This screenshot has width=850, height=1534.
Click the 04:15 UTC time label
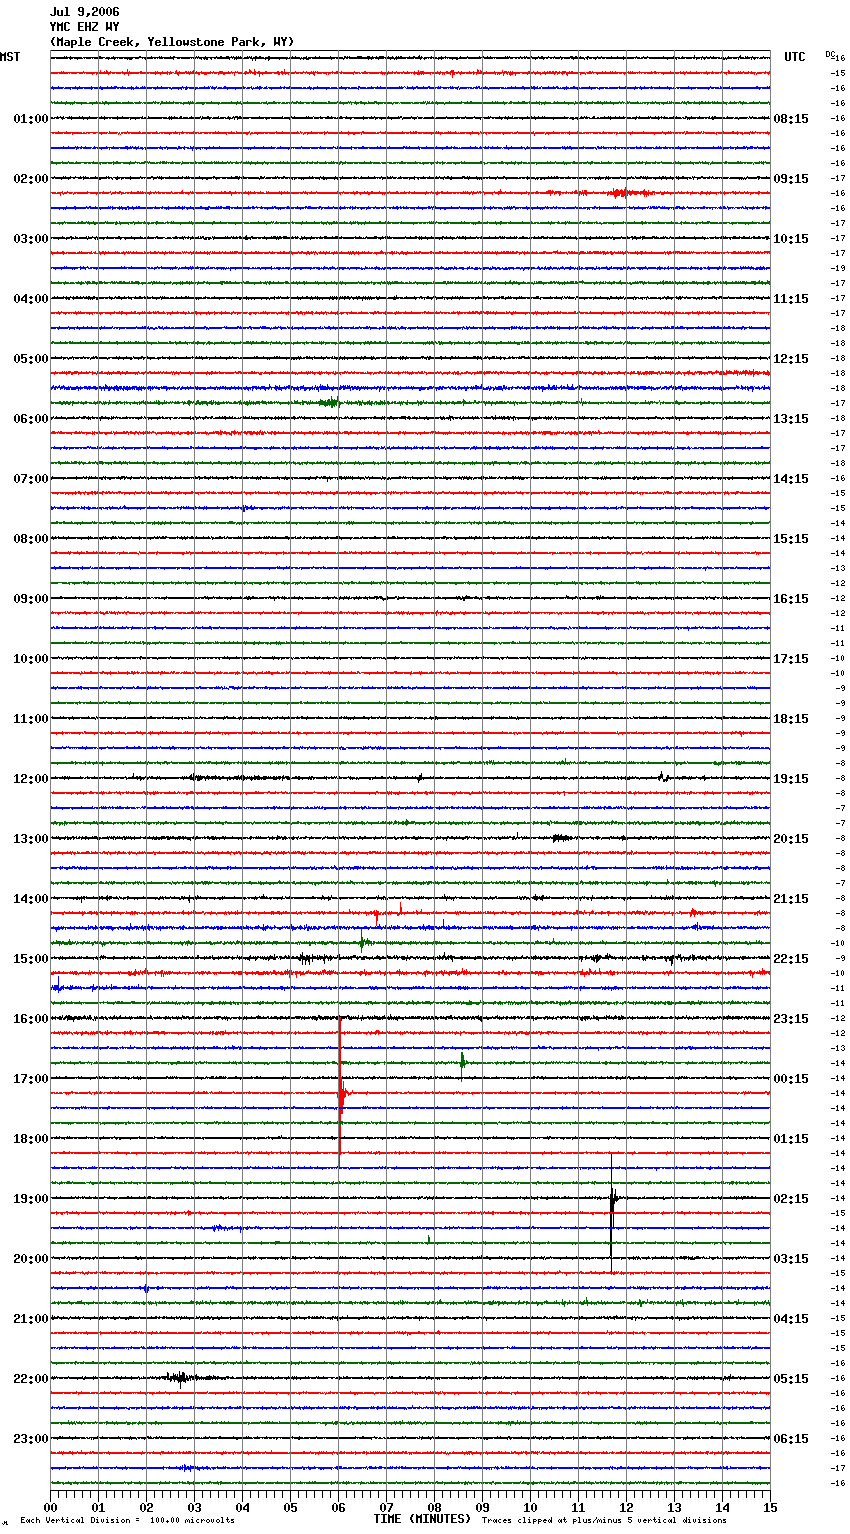pos(791,1319)
